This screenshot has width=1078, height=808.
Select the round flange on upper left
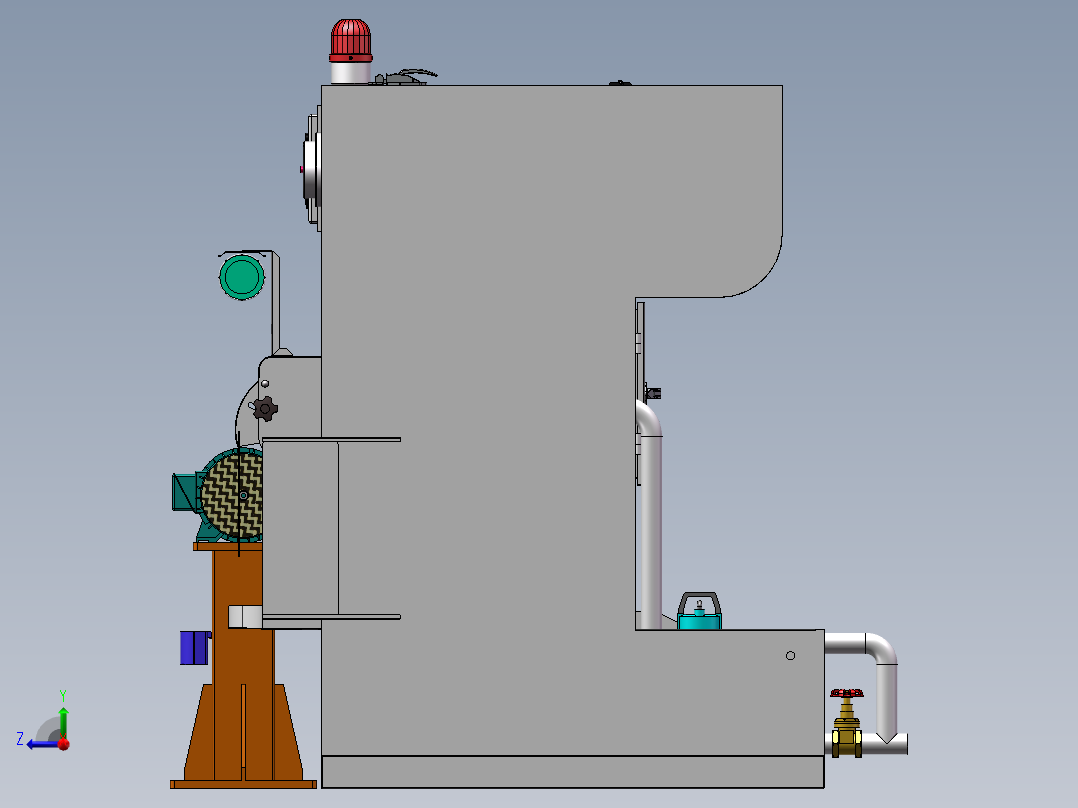311,168
